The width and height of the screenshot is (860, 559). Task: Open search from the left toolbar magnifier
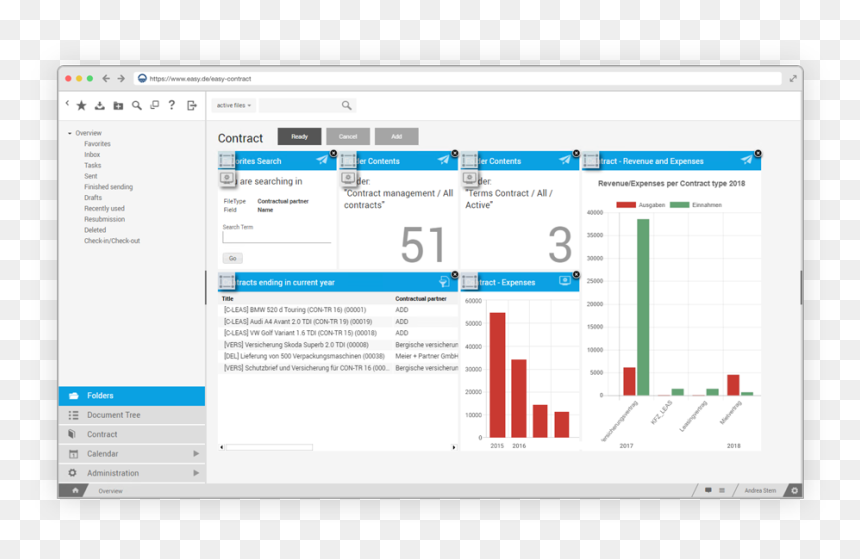[x=137, y=105]
